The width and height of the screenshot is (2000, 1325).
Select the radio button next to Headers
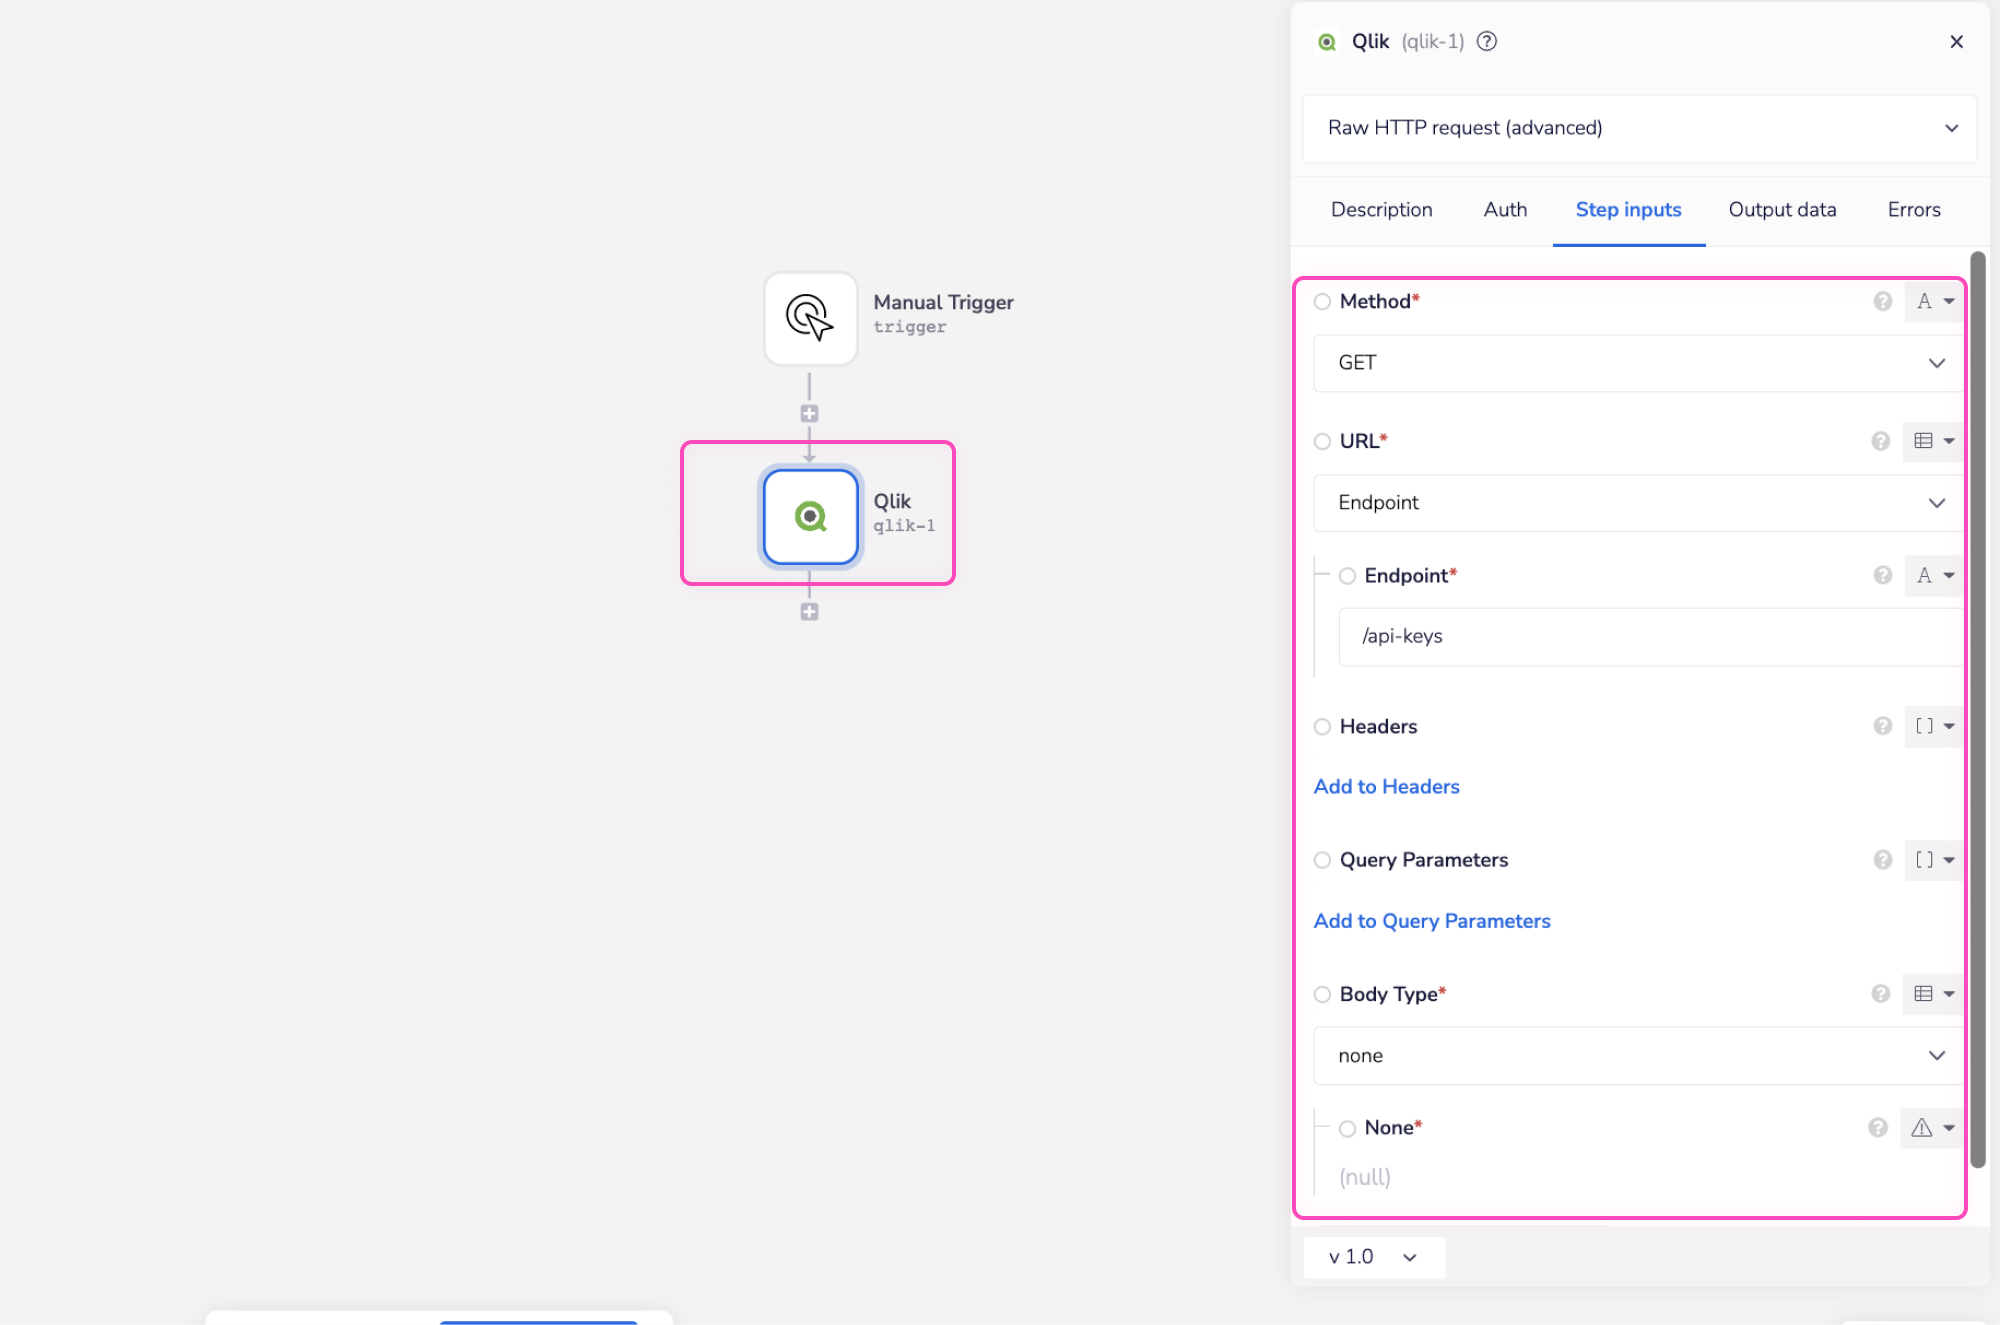[1322, 727]
